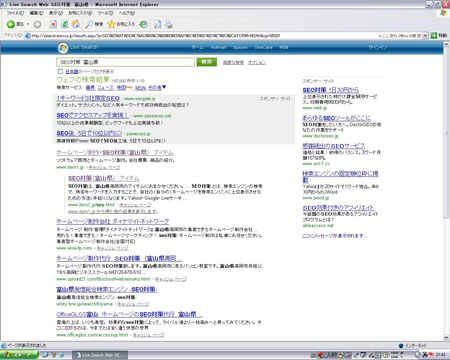The image size is (450, 360).
Task: Expand the address bar dropdown
Action: pyautogui.click(x=425, y=35)
